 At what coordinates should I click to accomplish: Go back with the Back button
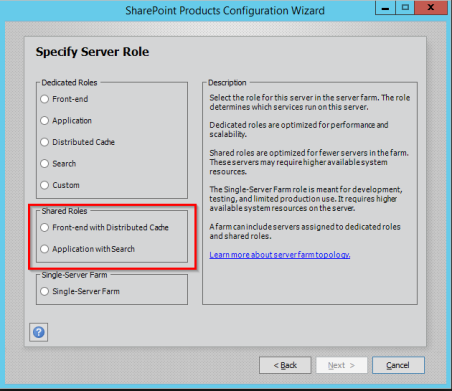pyautogui.click(x=285, y=365)
